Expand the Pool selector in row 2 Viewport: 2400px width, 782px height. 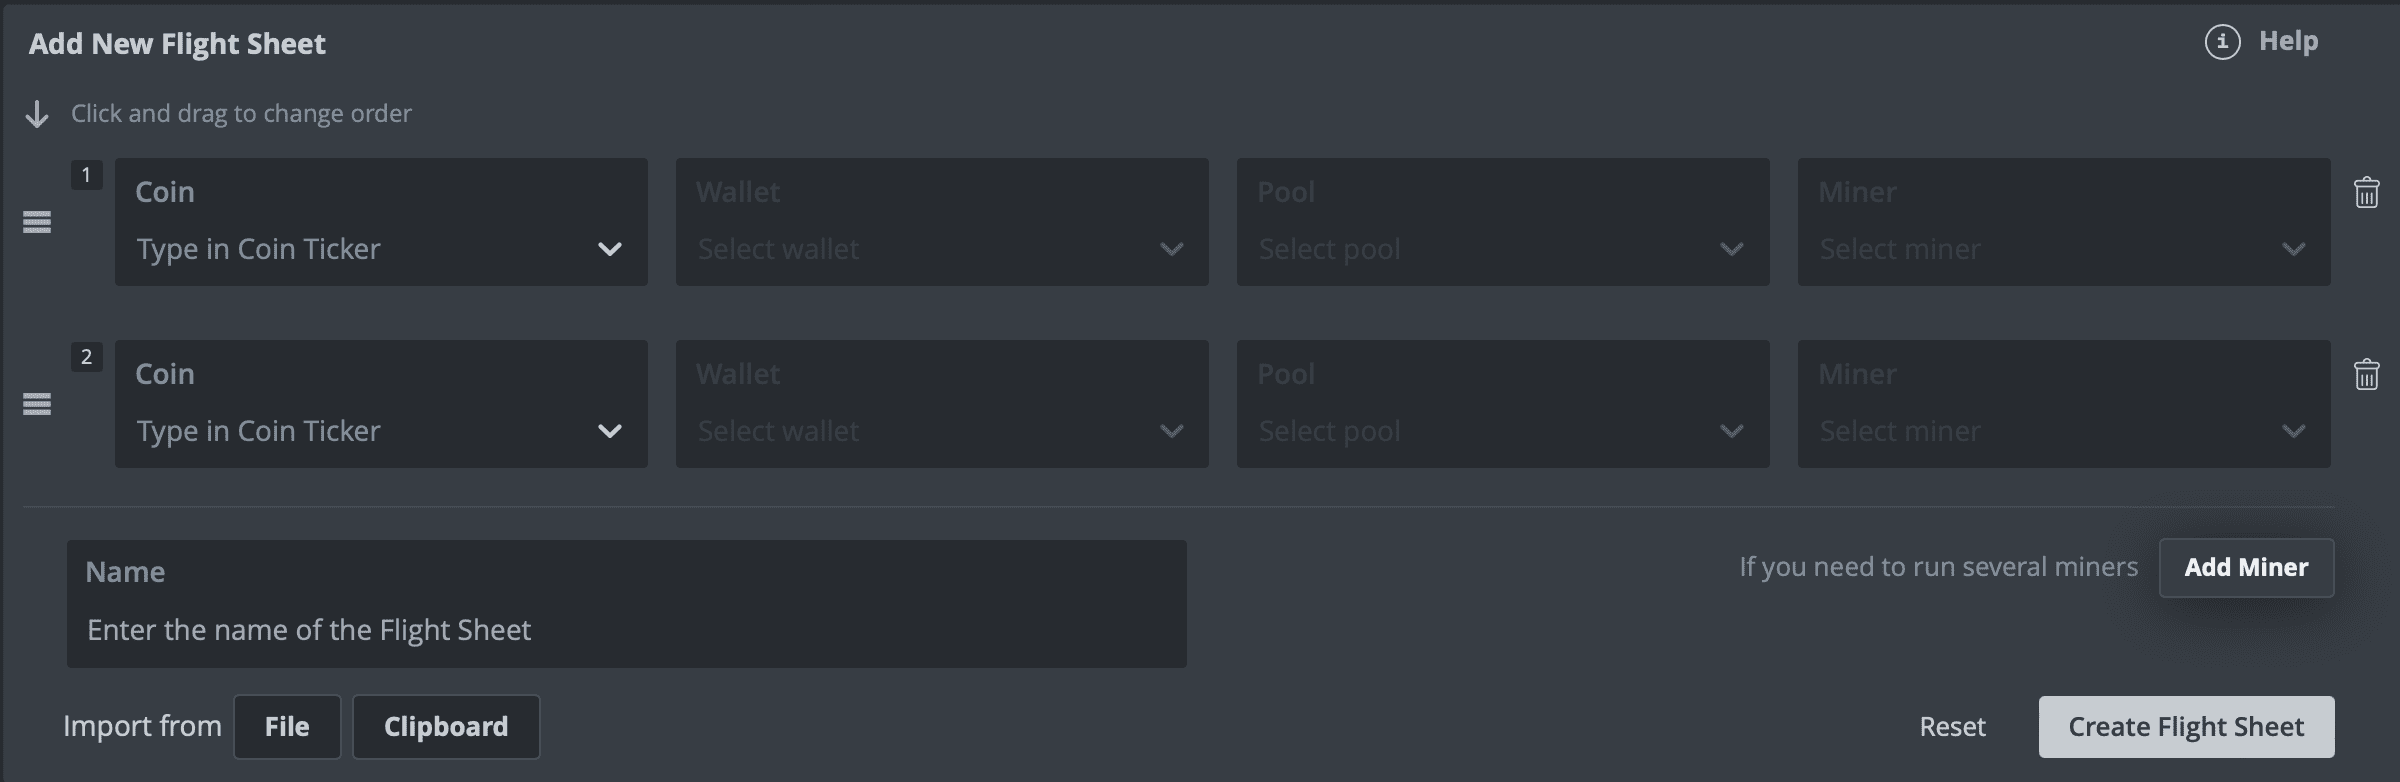pyautogui.click(x=1503, y=404)
